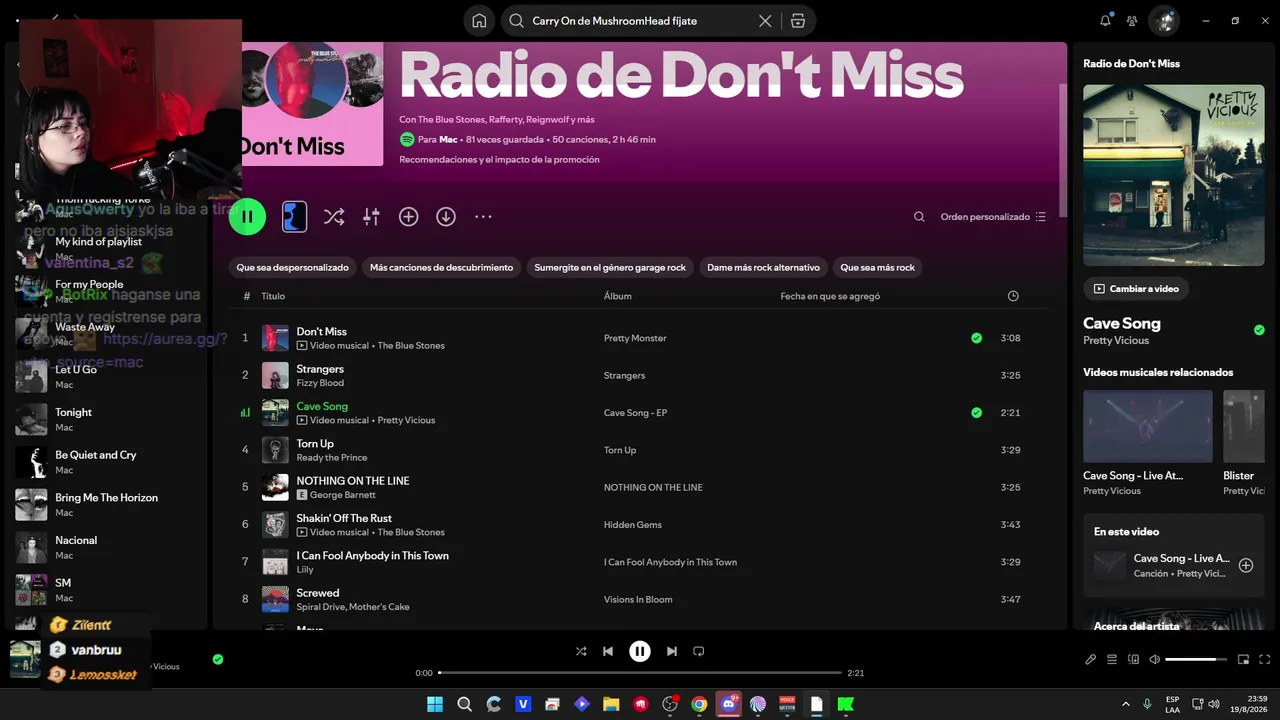Open the playlist tuning sliders icon

click(x=371, y=216)
